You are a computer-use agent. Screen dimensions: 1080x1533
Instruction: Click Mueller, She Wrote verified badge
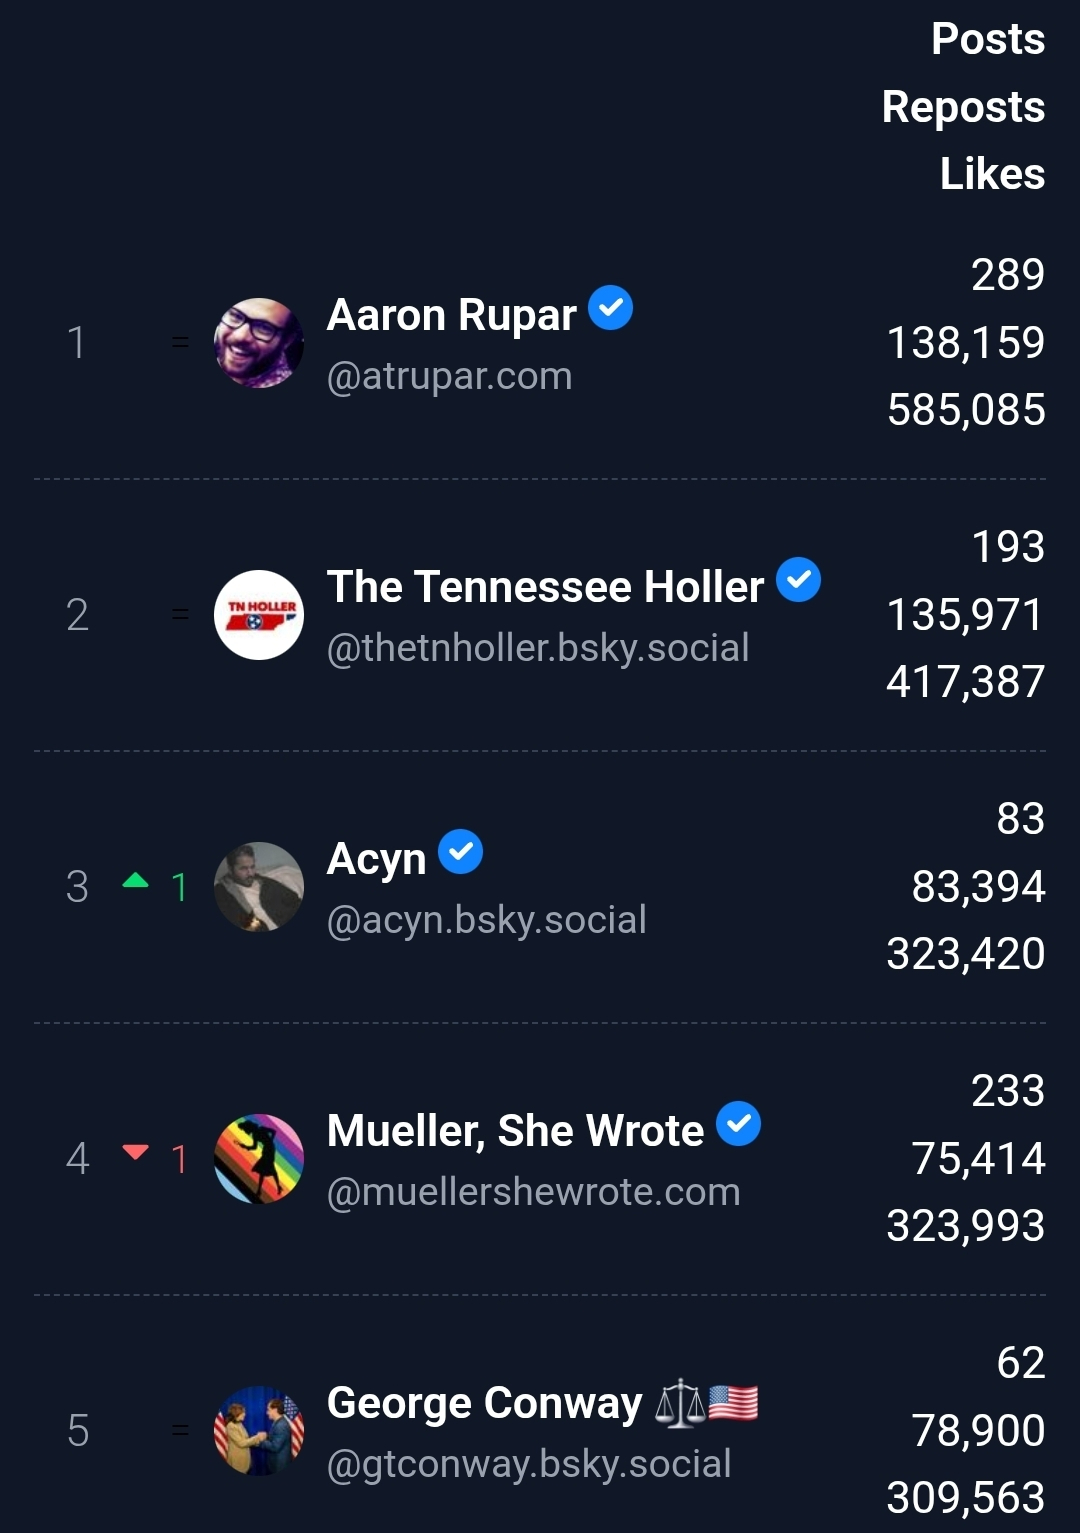(x=738, y=1124)
